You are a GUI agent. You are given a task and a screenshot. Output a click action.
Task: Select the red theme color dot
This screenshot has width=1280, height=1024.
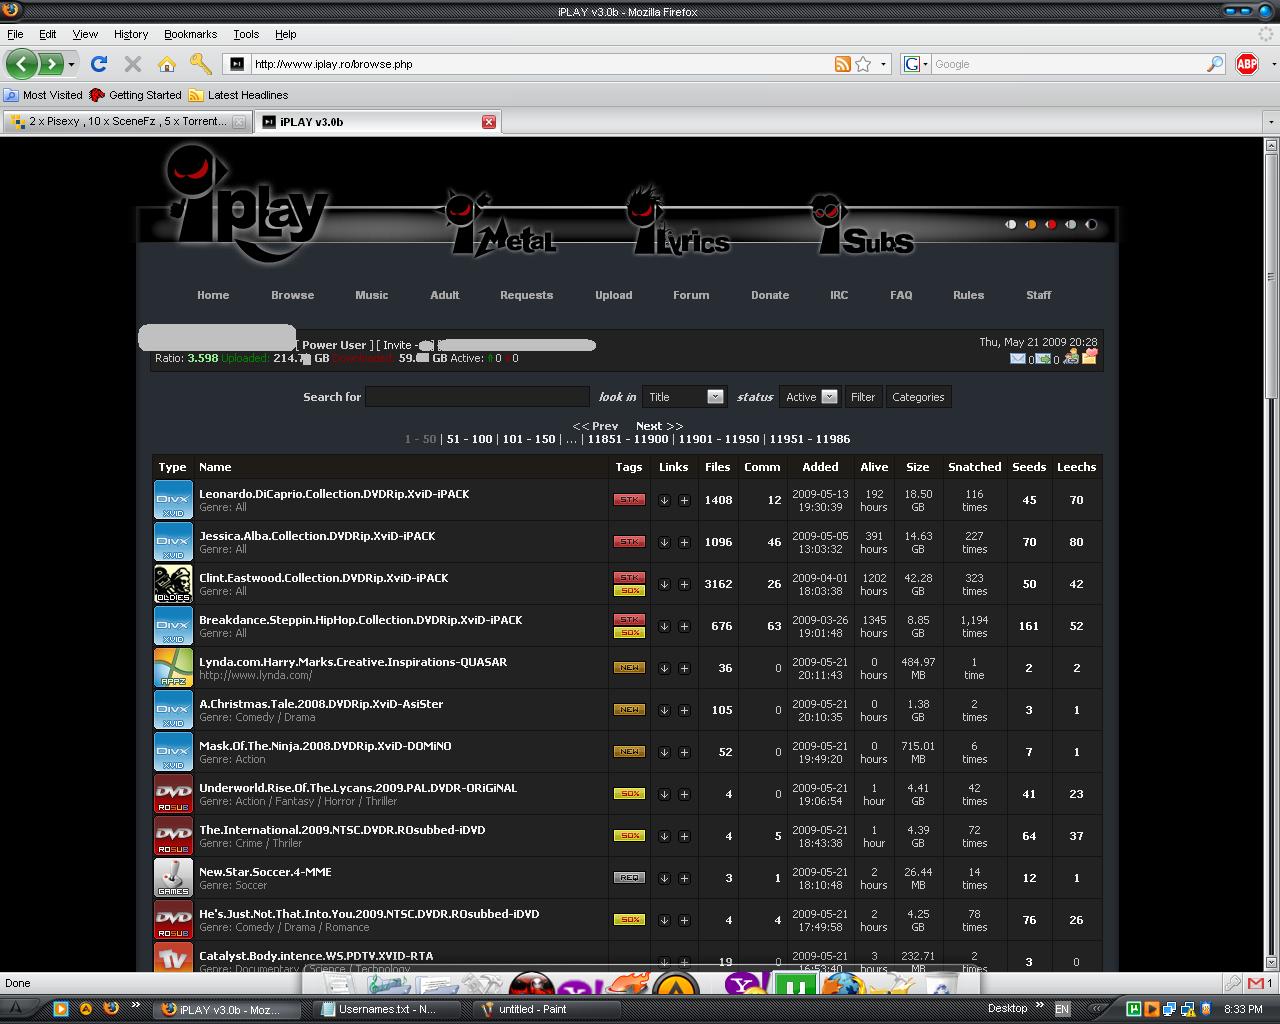1051,224
